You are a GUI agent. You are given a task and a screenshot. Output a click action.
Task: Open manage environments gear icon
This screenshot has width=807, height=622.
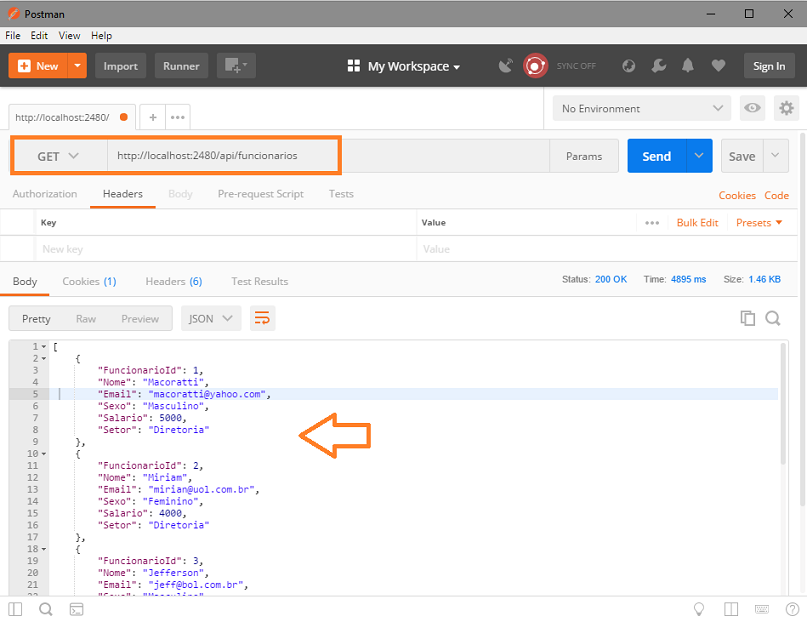pos(786,108)
